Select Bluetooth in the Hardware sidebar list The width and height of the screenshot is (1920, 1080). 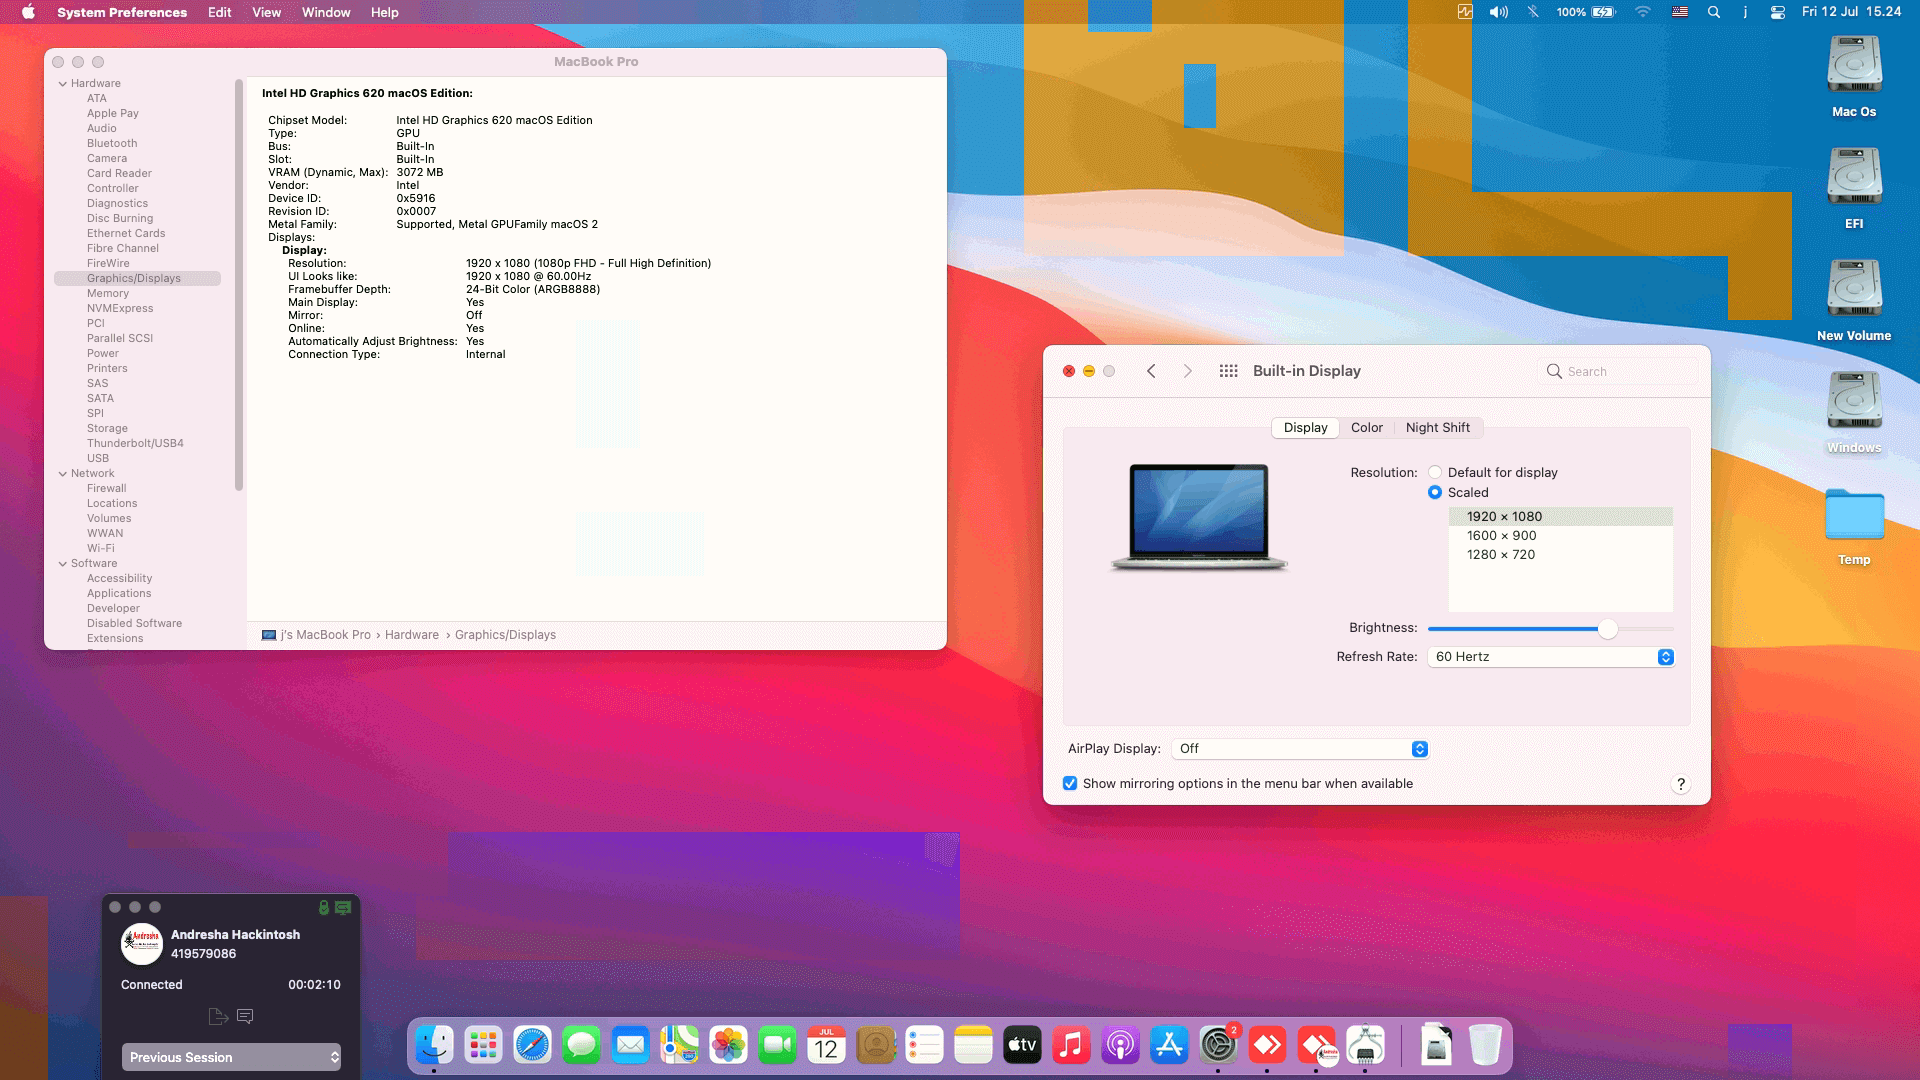coord(112,144)
